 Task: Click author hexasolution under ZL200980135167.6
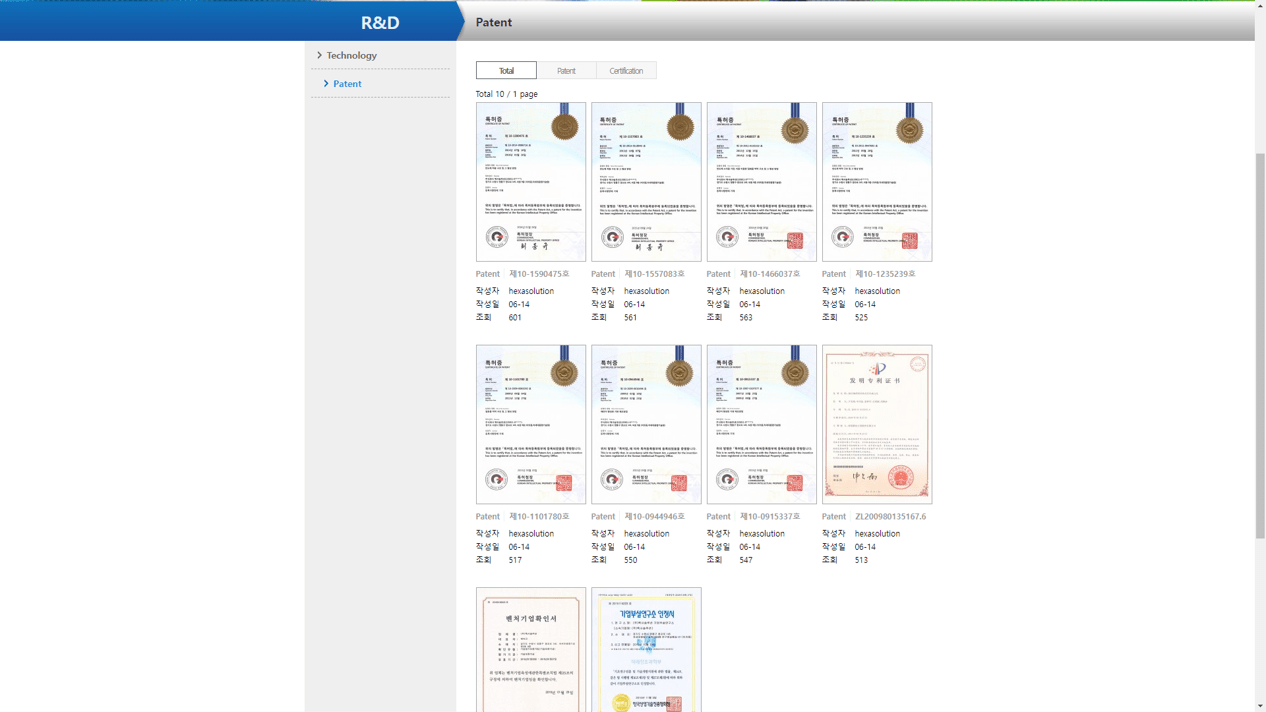pos(877,534)
